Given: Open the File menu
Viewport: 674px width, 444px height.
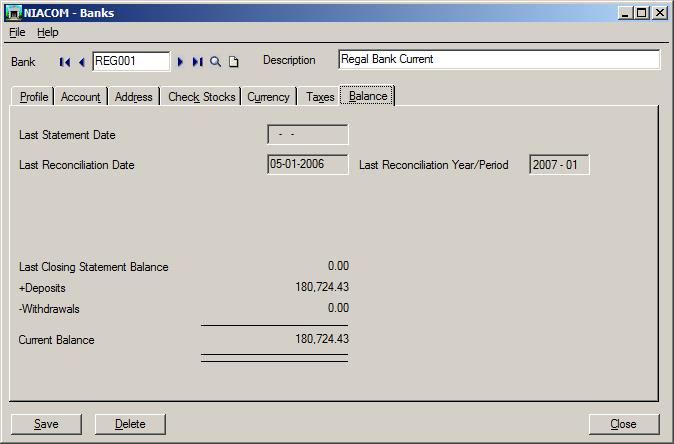Looking at the screenshot, I should pos(17,32).
